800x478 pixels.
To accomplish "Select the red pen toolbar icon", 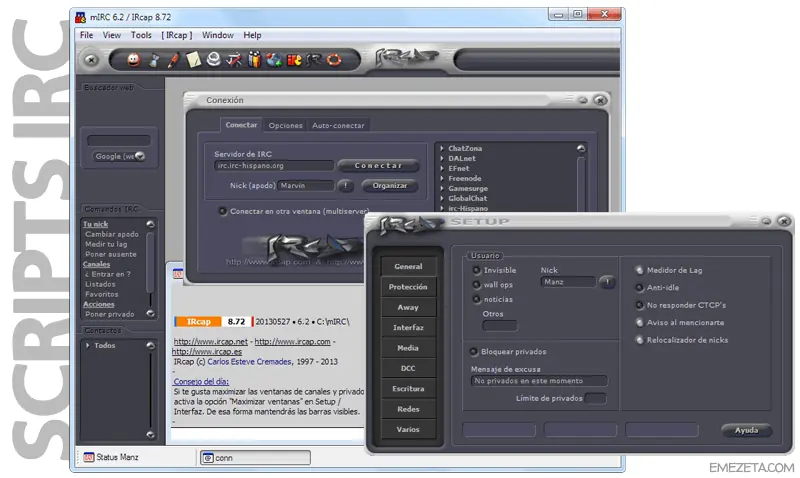I will 173,60.
